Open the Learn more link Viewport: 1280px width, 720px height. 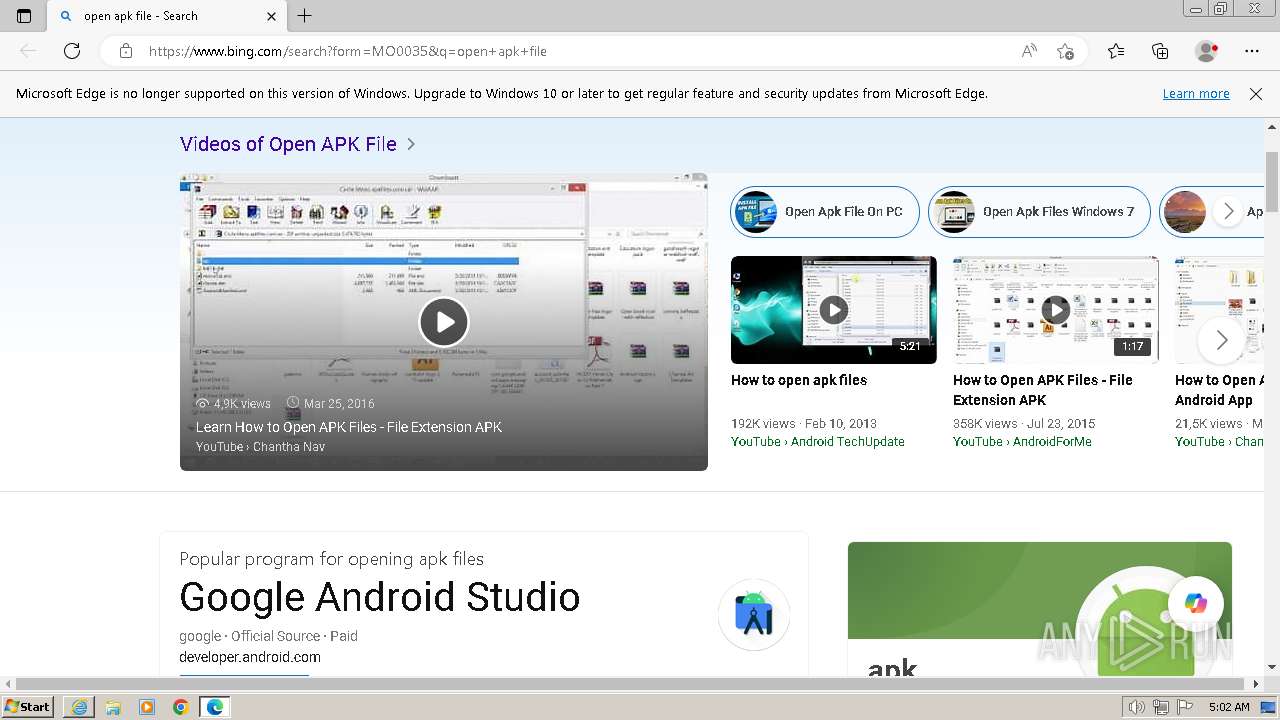point(1196,93)
